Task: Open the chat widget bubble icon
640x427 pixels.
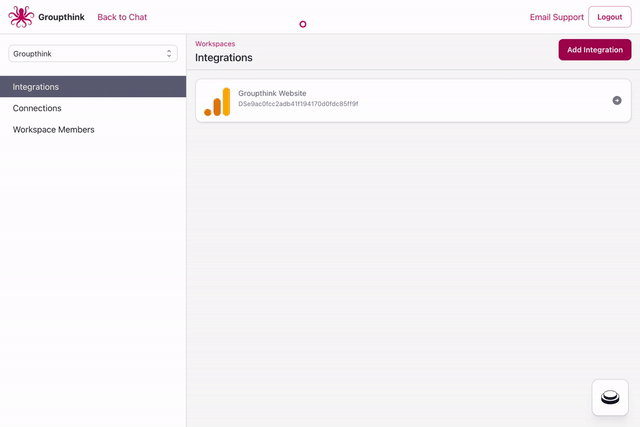Action: (610, 397)
